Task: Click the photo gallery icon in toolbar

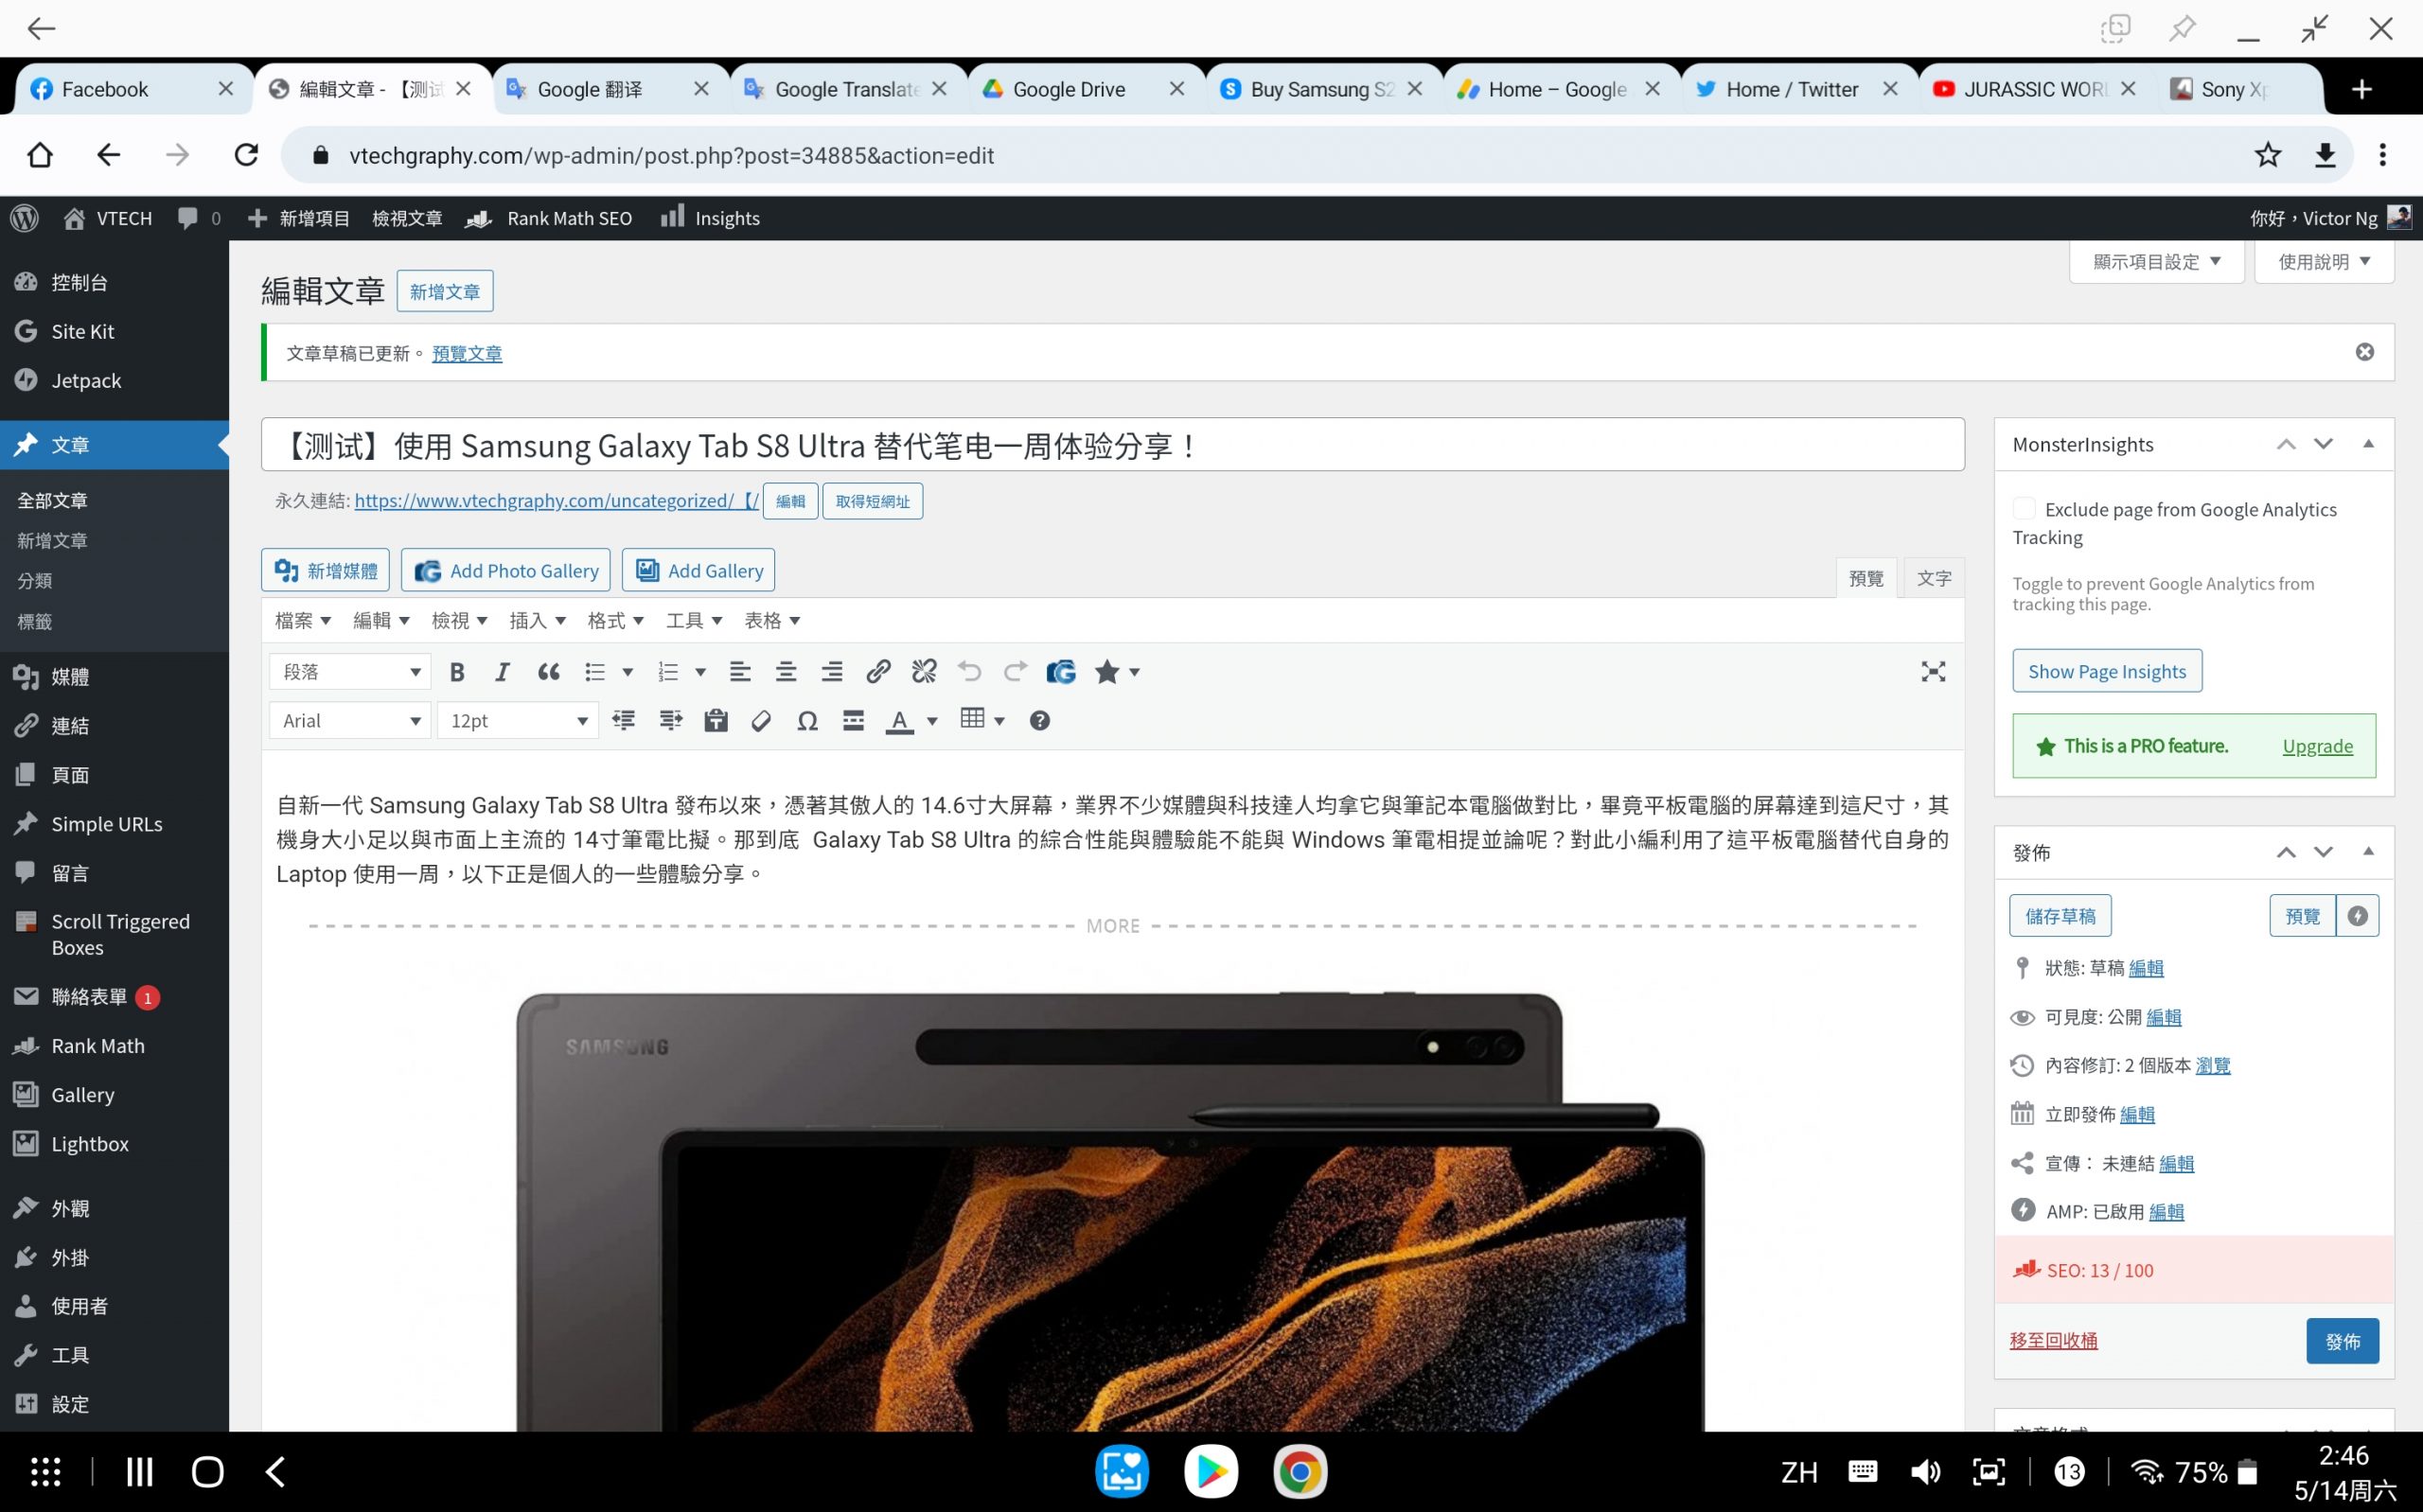Action: coord(1061,672)
